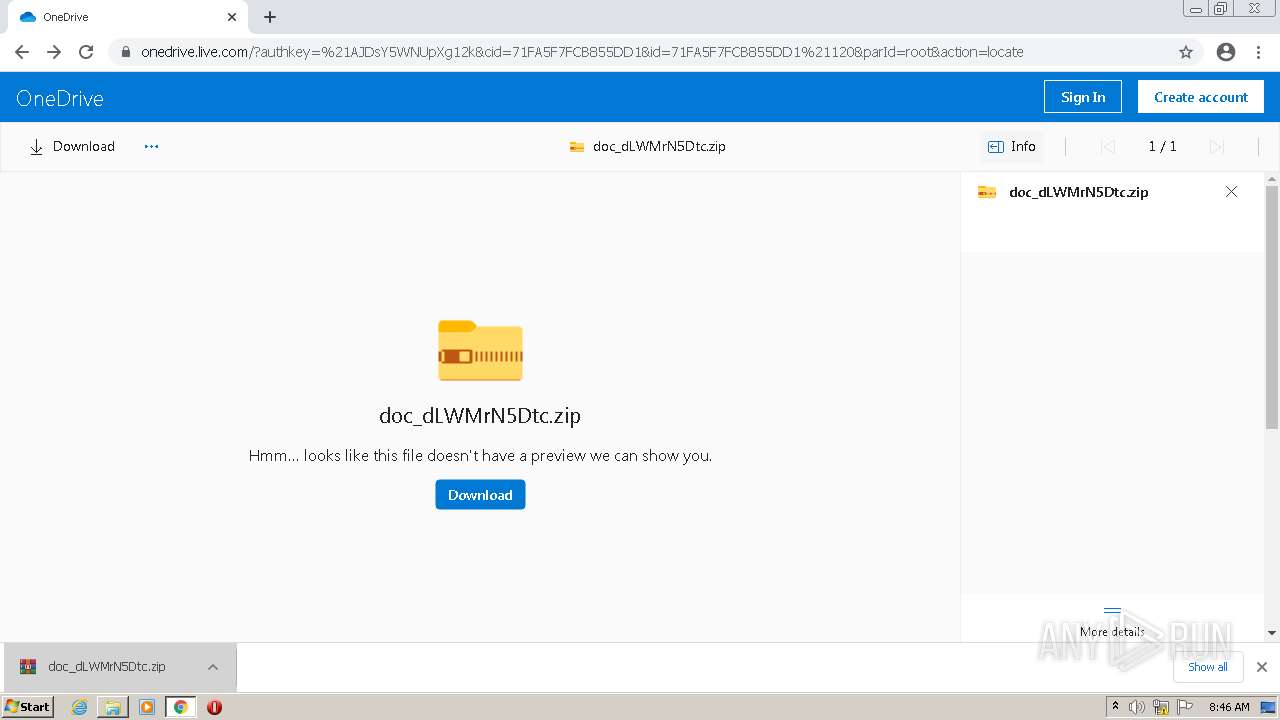1280x720 pixels.
Task: Expand More details in the info pane
Action: [x=1112, y=622]
